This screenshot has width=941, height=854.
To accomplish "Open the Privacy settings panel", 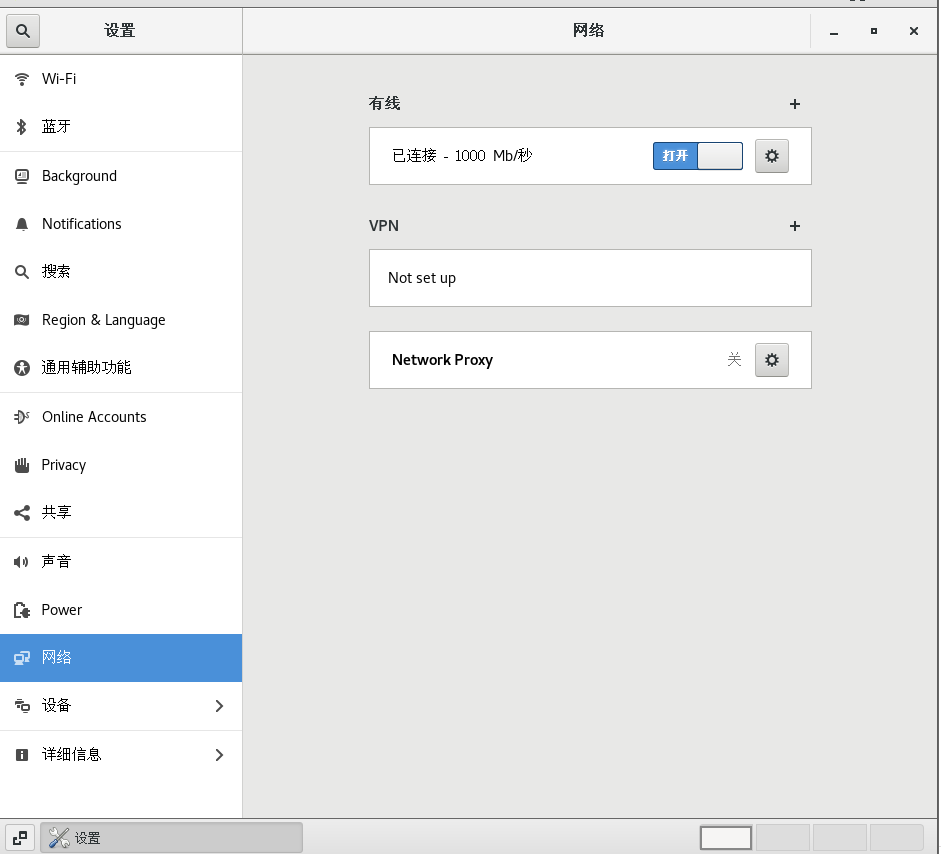I will click(121, 465).
